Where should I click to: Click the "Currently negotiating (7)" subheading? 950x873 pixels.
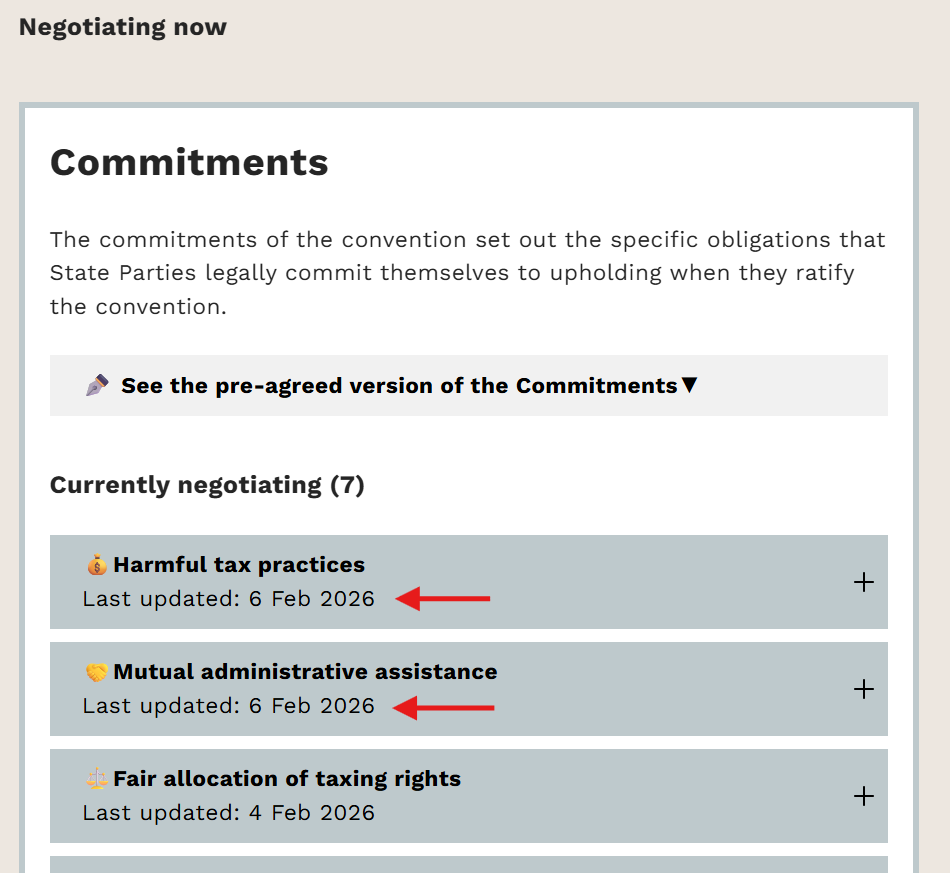(x=207, y=485)
